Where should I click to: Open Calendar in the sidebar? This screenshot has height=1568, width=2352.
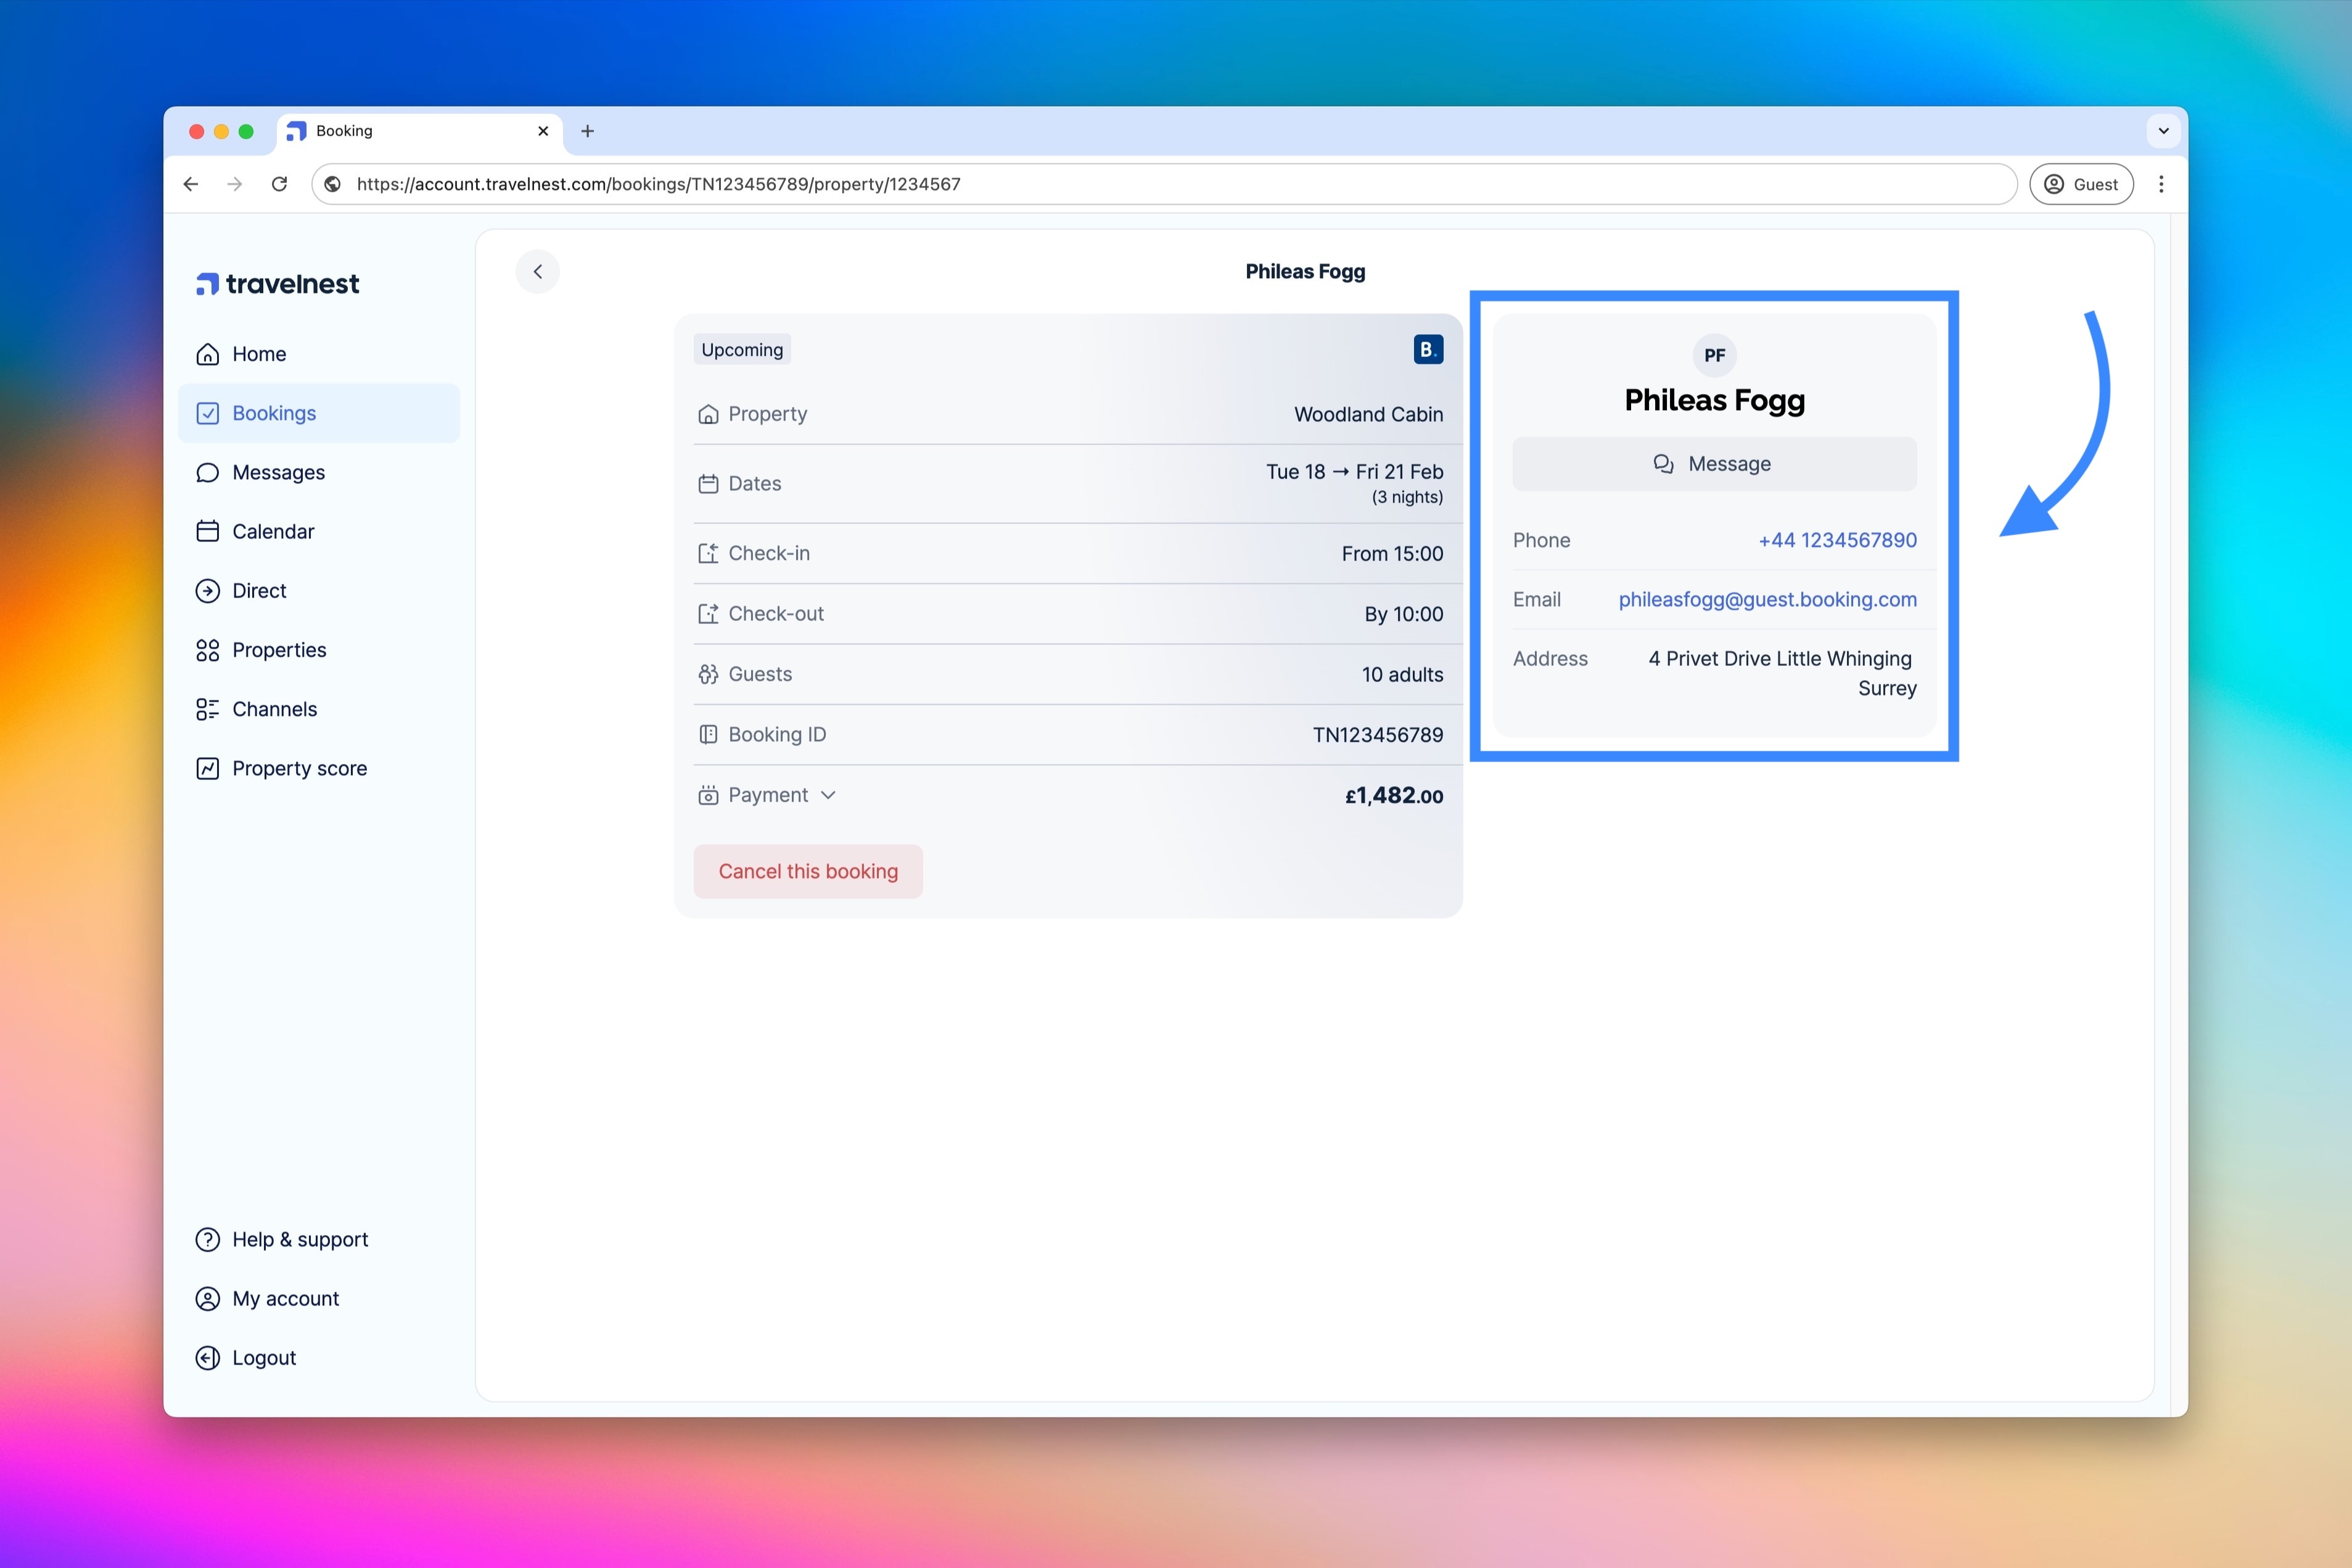tap(272, 532)
